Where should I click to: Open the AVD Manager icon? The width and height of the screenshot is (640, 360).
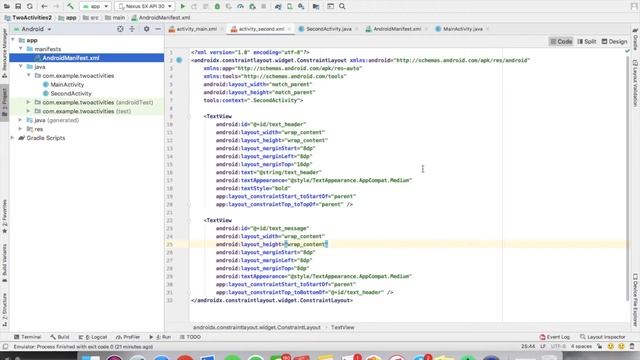(290, 7)
